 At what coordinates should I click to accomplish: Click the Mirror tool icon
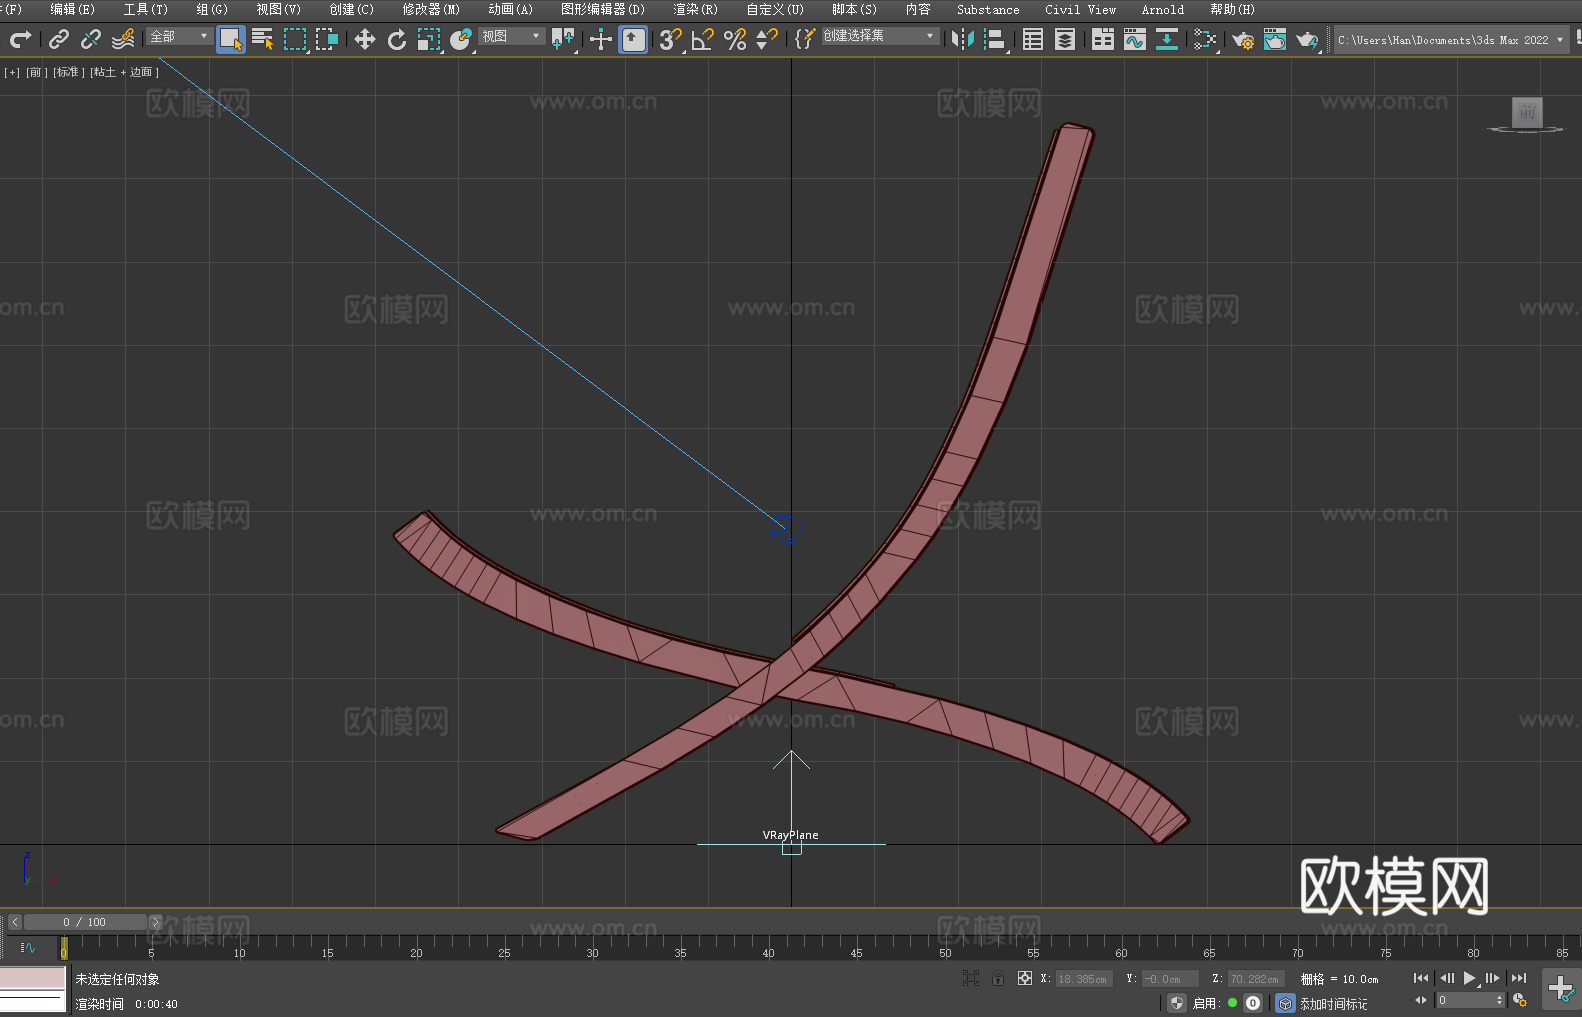963,39
